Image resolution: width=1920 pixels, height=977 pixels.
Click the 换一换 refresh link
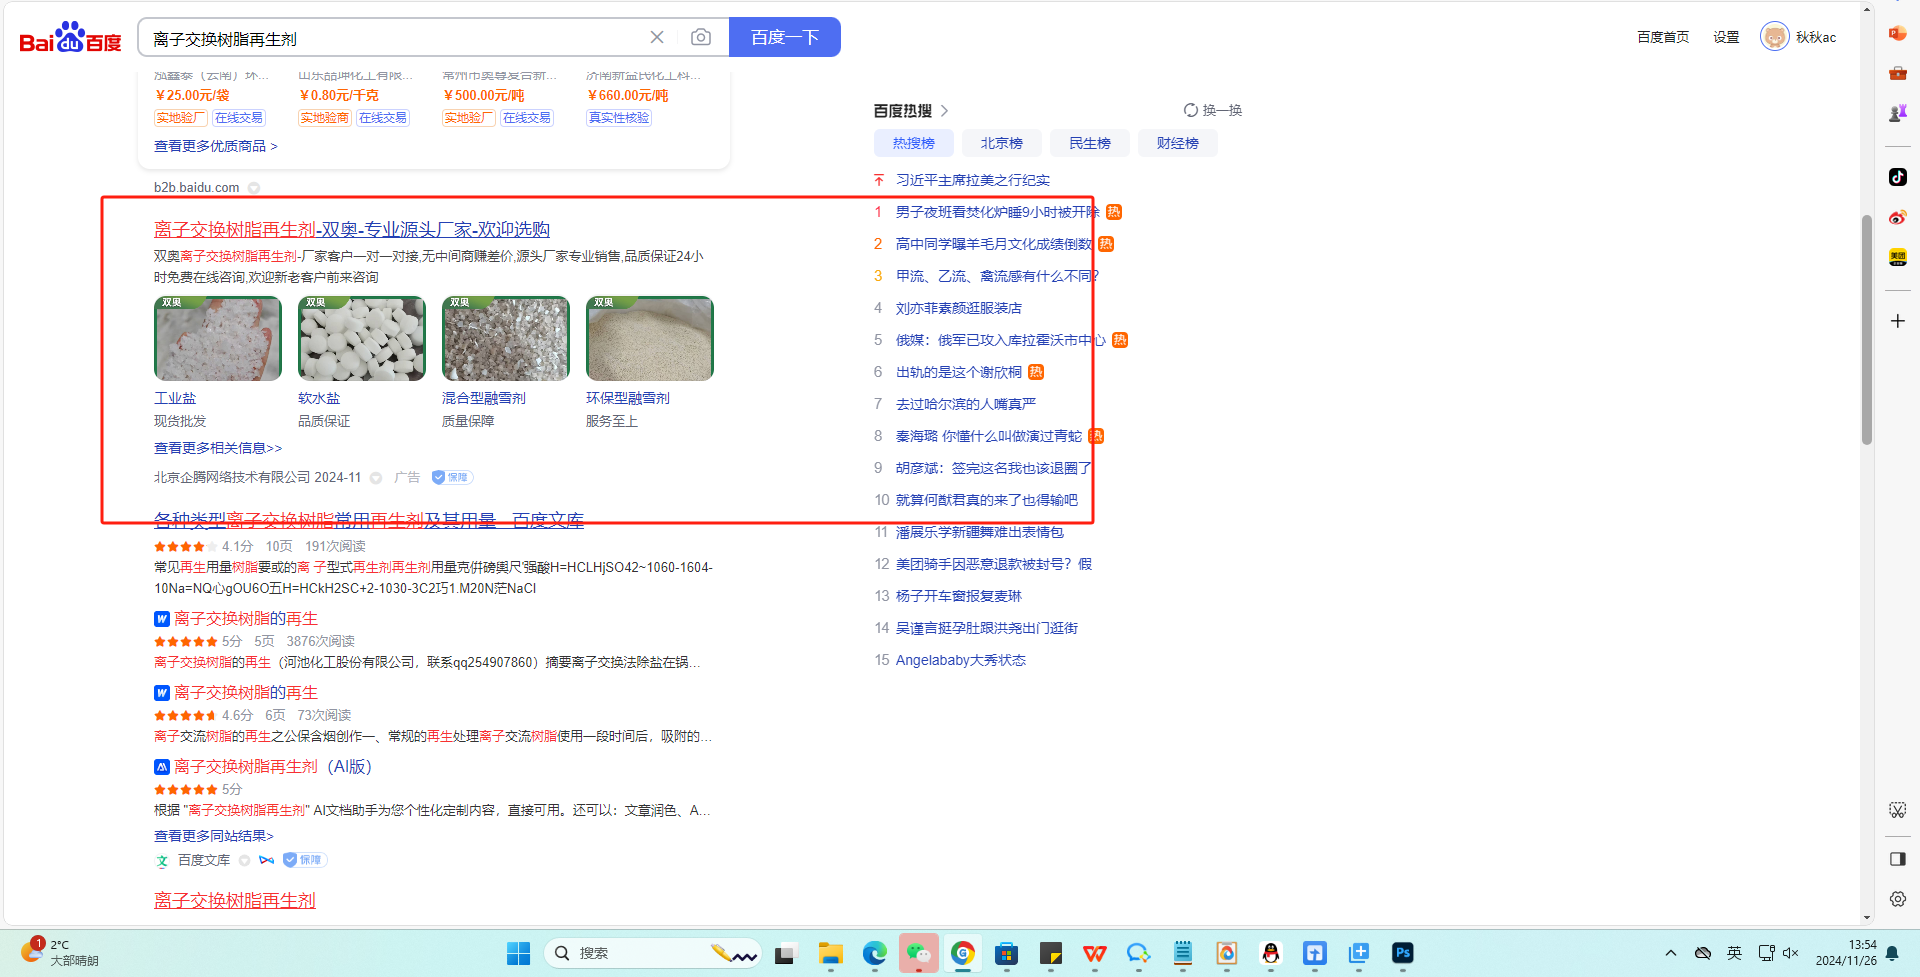[x=1213, y=110]
